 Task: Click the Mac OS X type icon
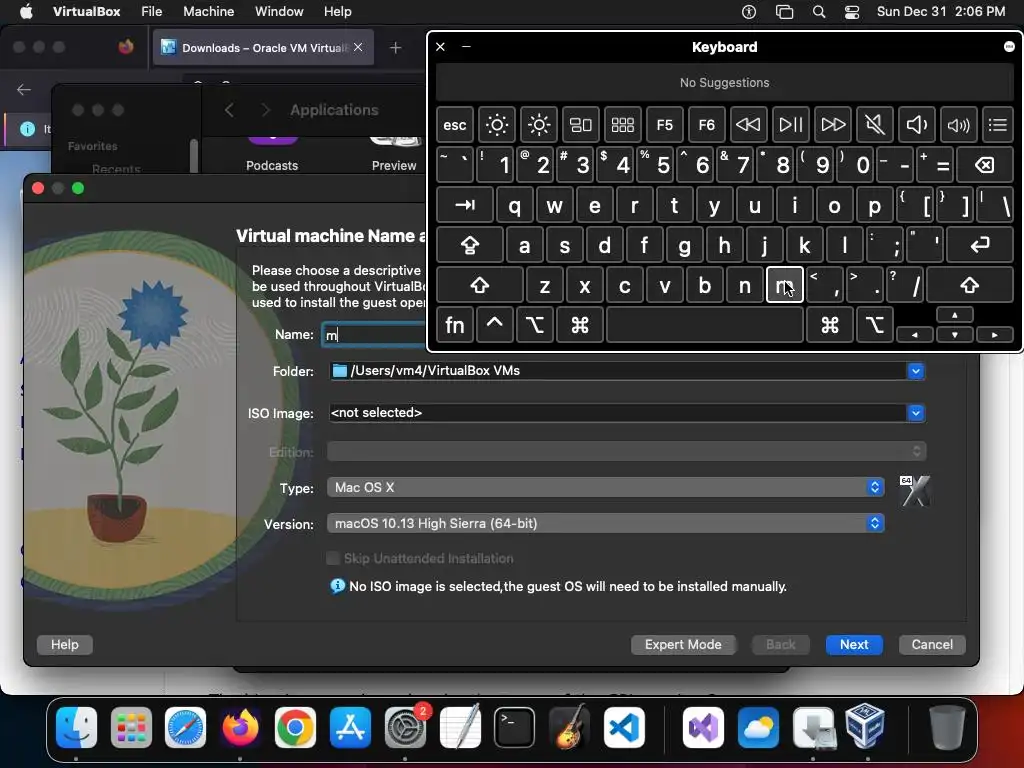click(x=914, y=491)
